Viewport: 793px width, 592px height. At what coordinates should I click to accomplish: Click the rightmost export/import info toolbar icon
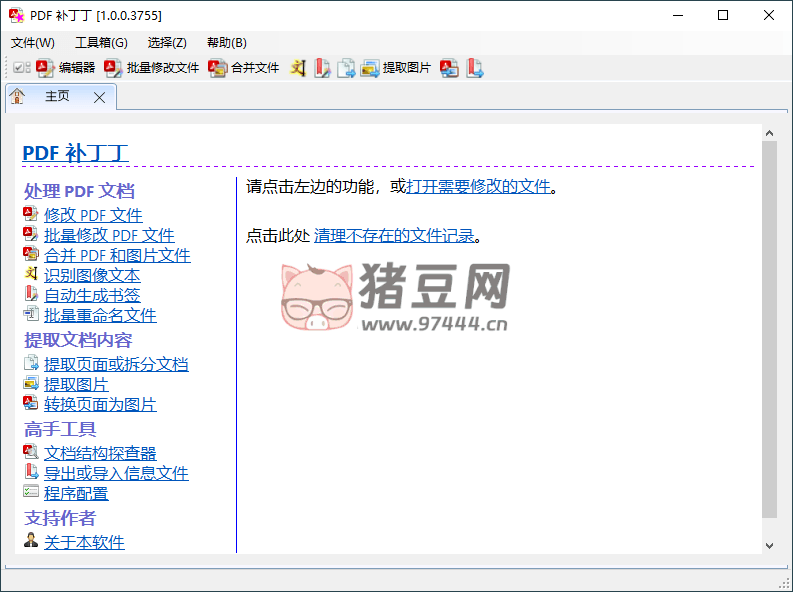(x=475, y=68)
